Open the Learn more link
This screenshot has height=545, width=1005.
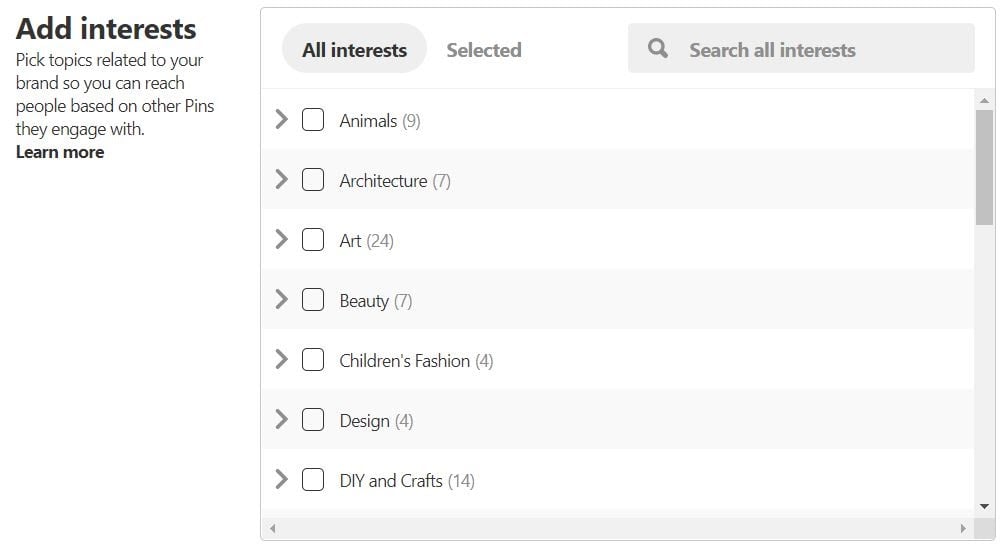(60, 152)
